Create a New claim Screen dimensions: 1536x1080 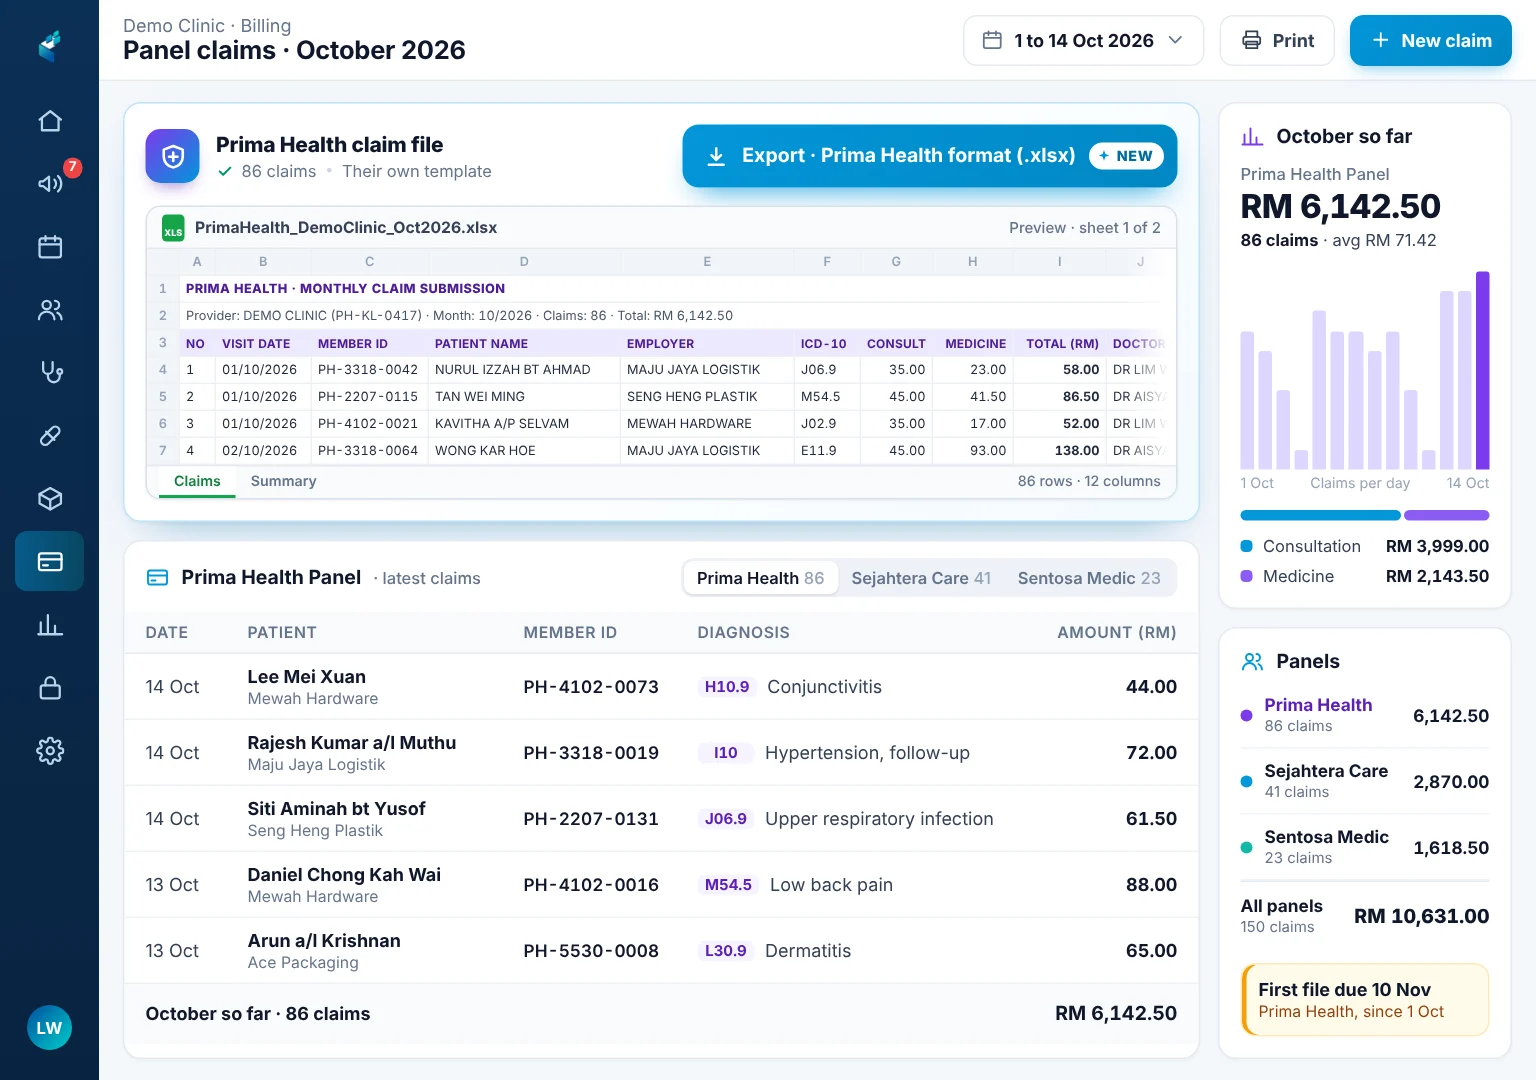tap(1431, 41)
